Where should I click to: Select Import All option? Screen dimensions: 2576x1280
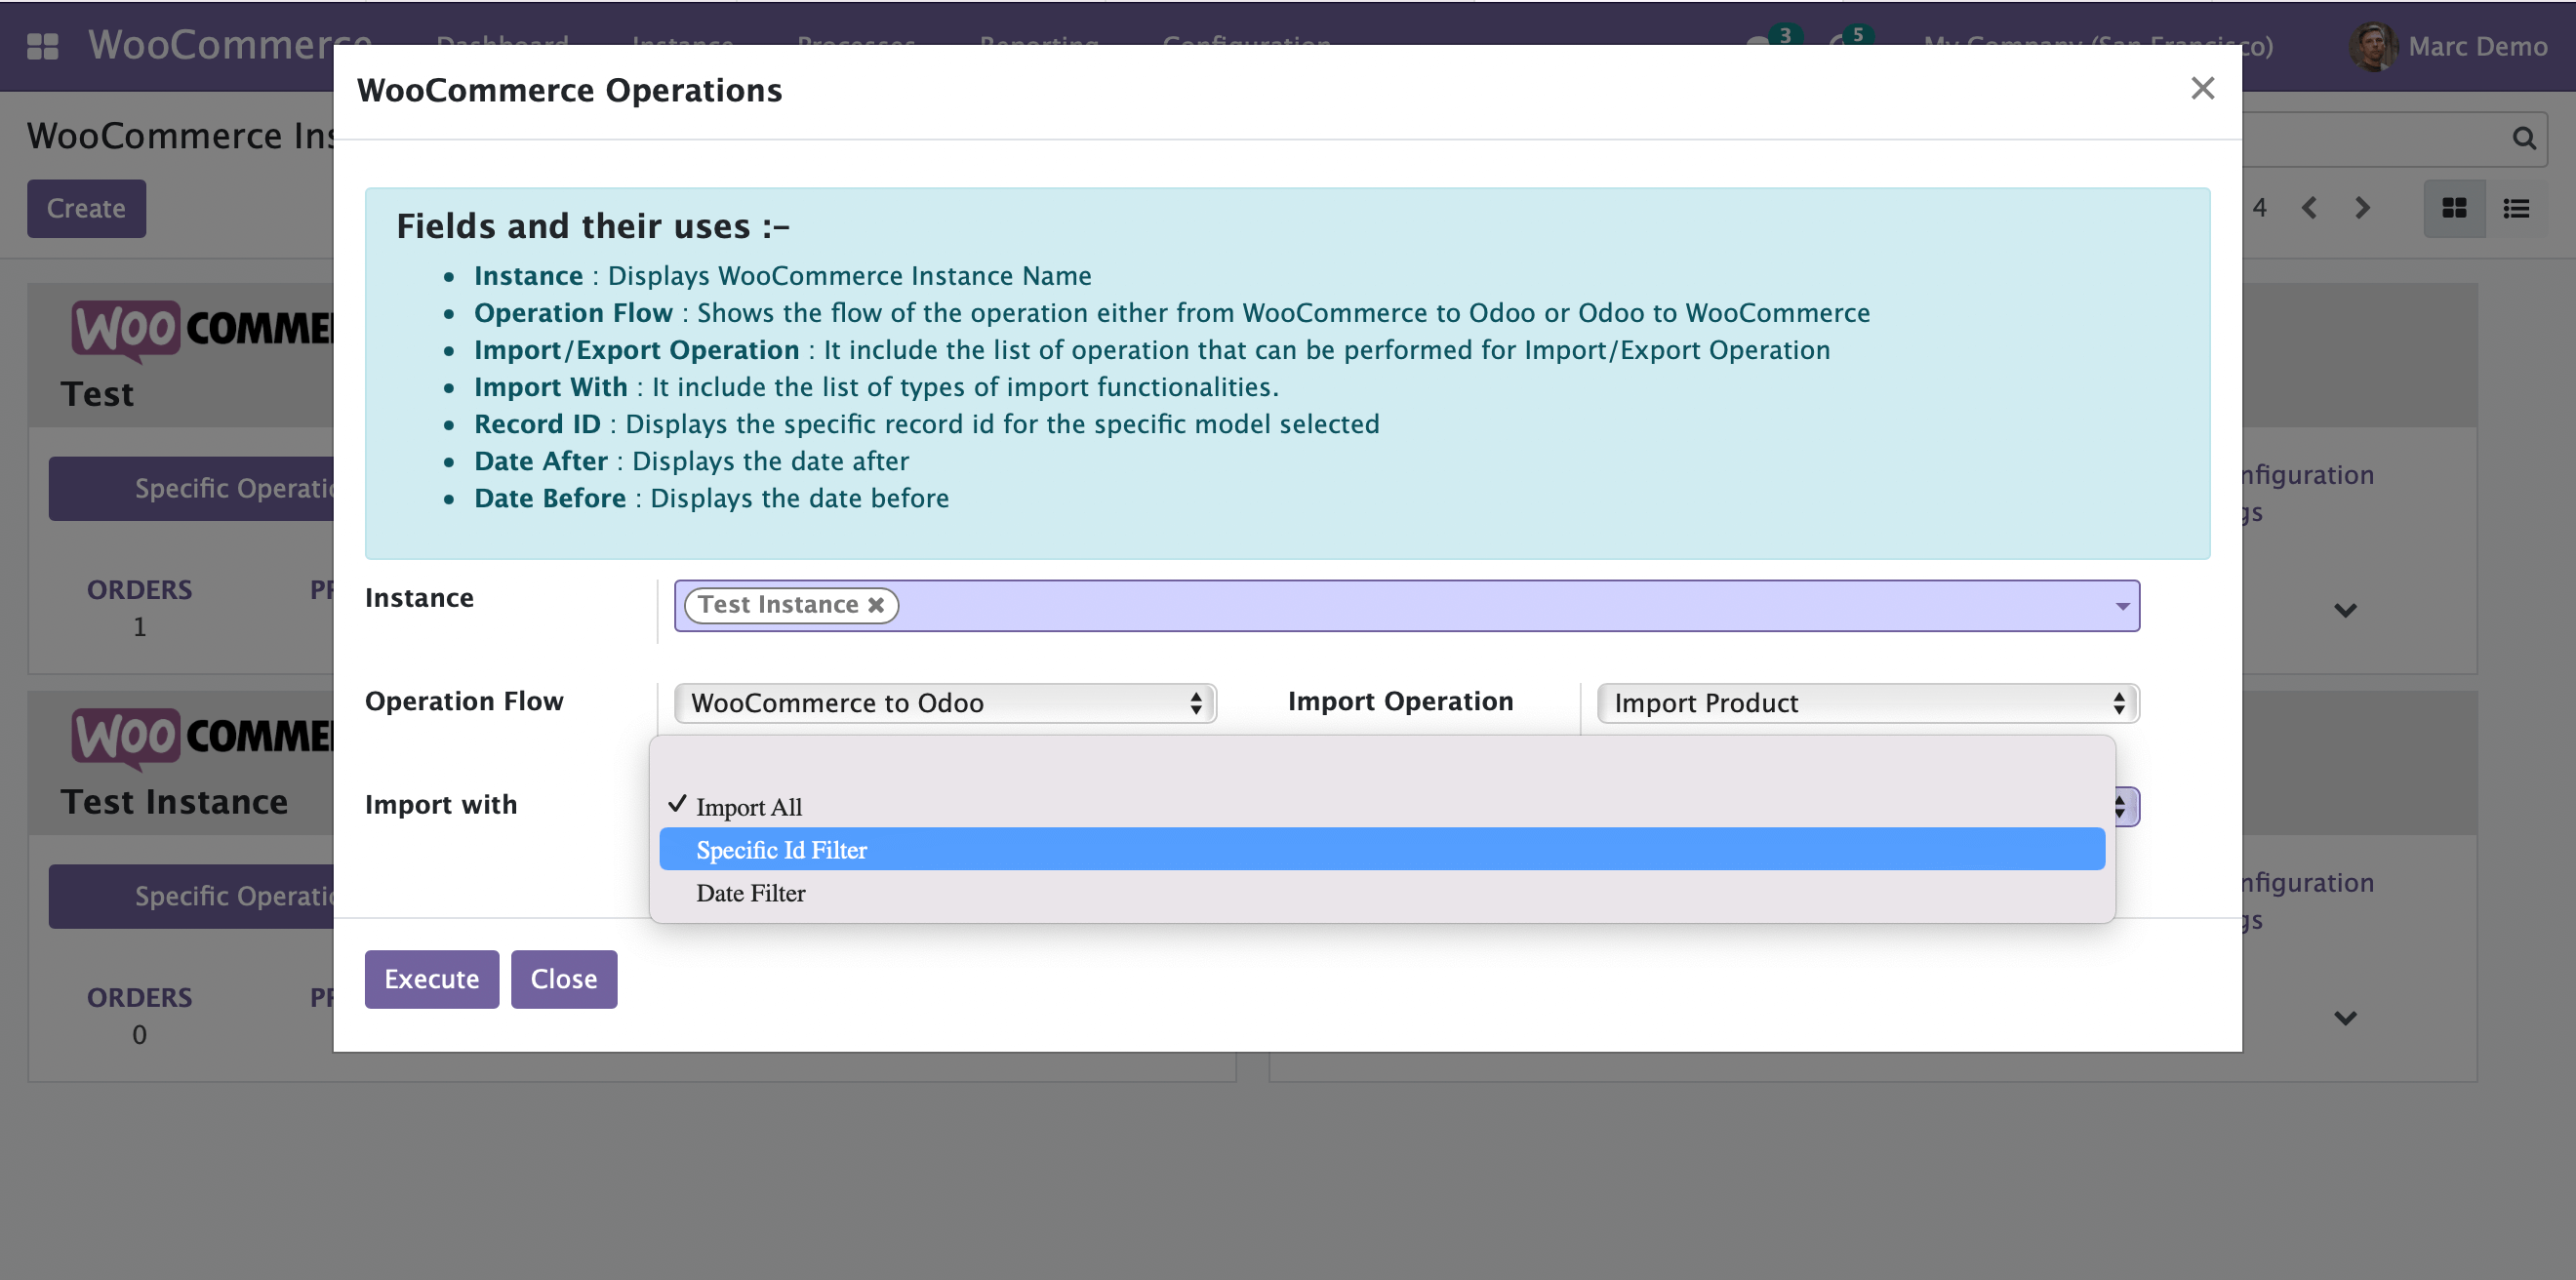point(748,806)
